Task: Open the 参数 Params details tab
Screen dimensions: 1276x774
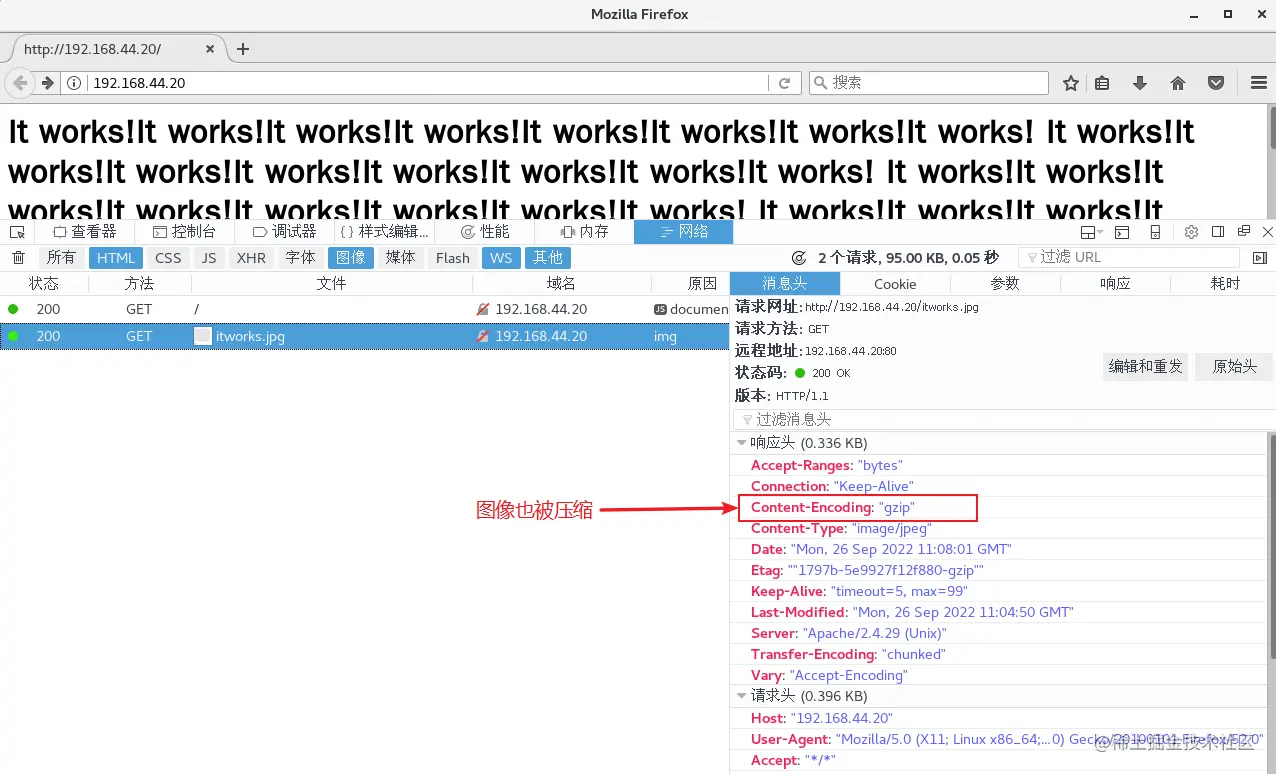Action: 1005,283
